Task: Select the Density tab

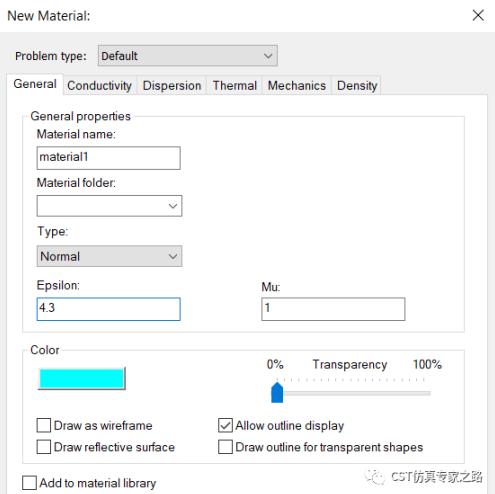Action: 357,86
